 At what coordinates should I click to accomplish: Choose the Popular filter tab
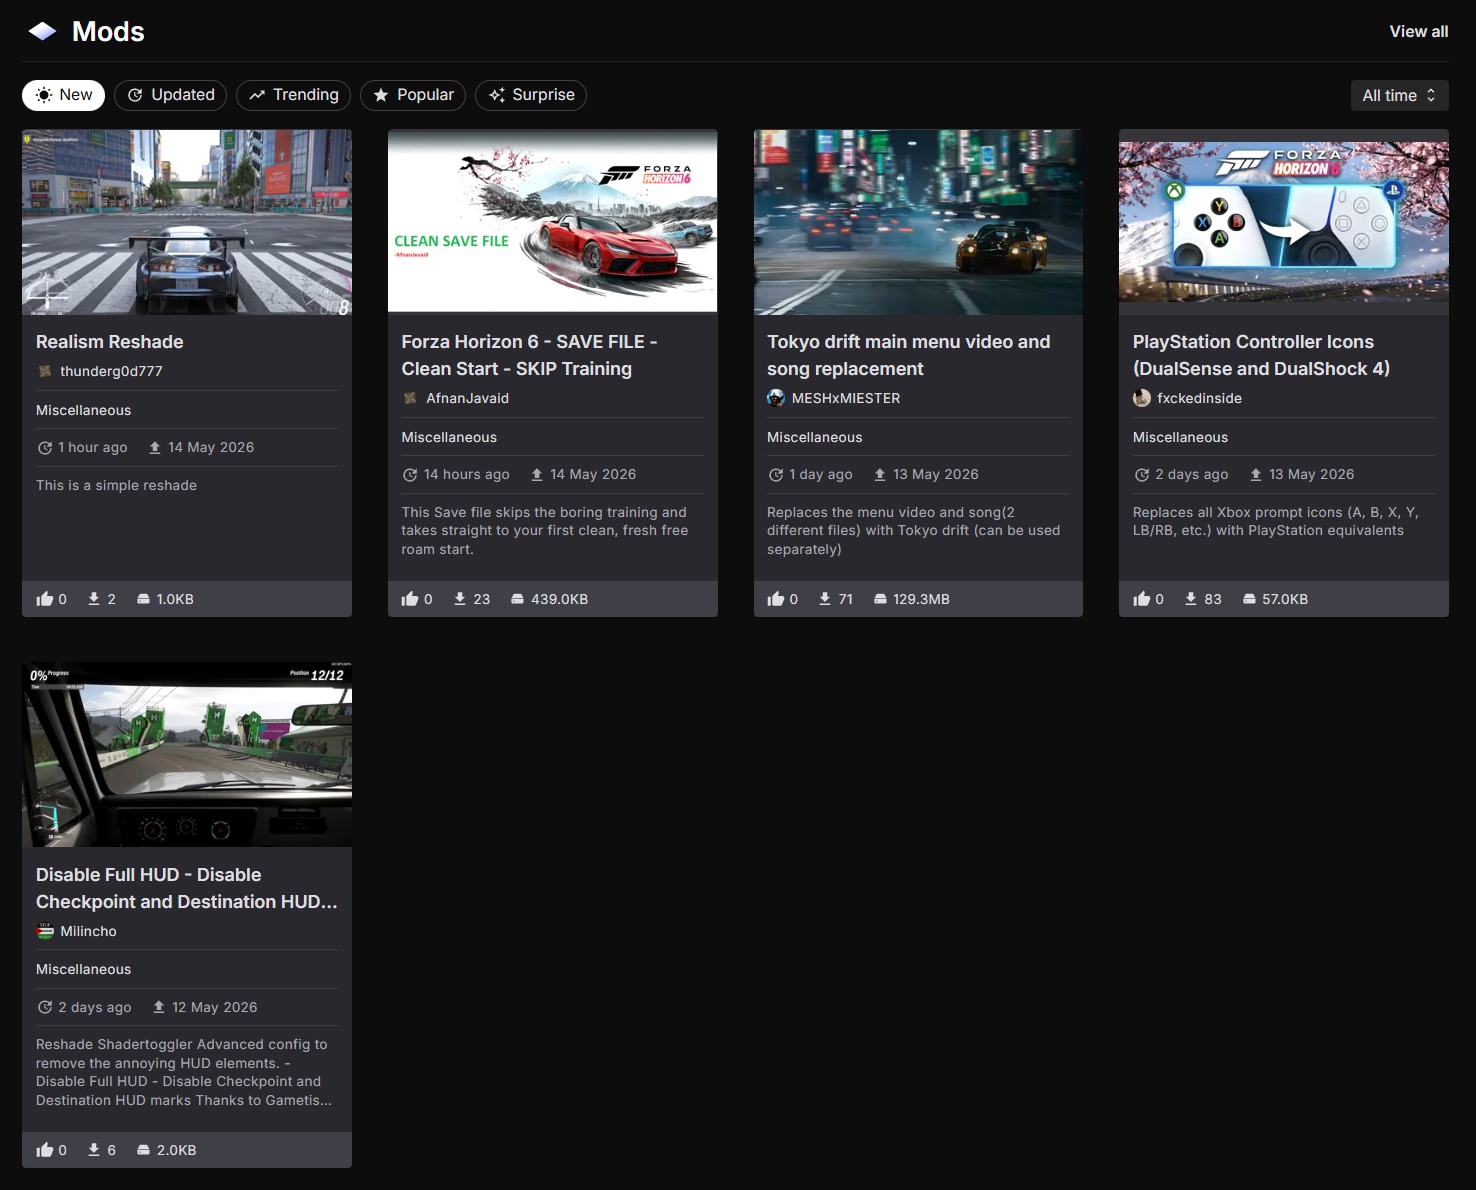click(x=413, y=95)
